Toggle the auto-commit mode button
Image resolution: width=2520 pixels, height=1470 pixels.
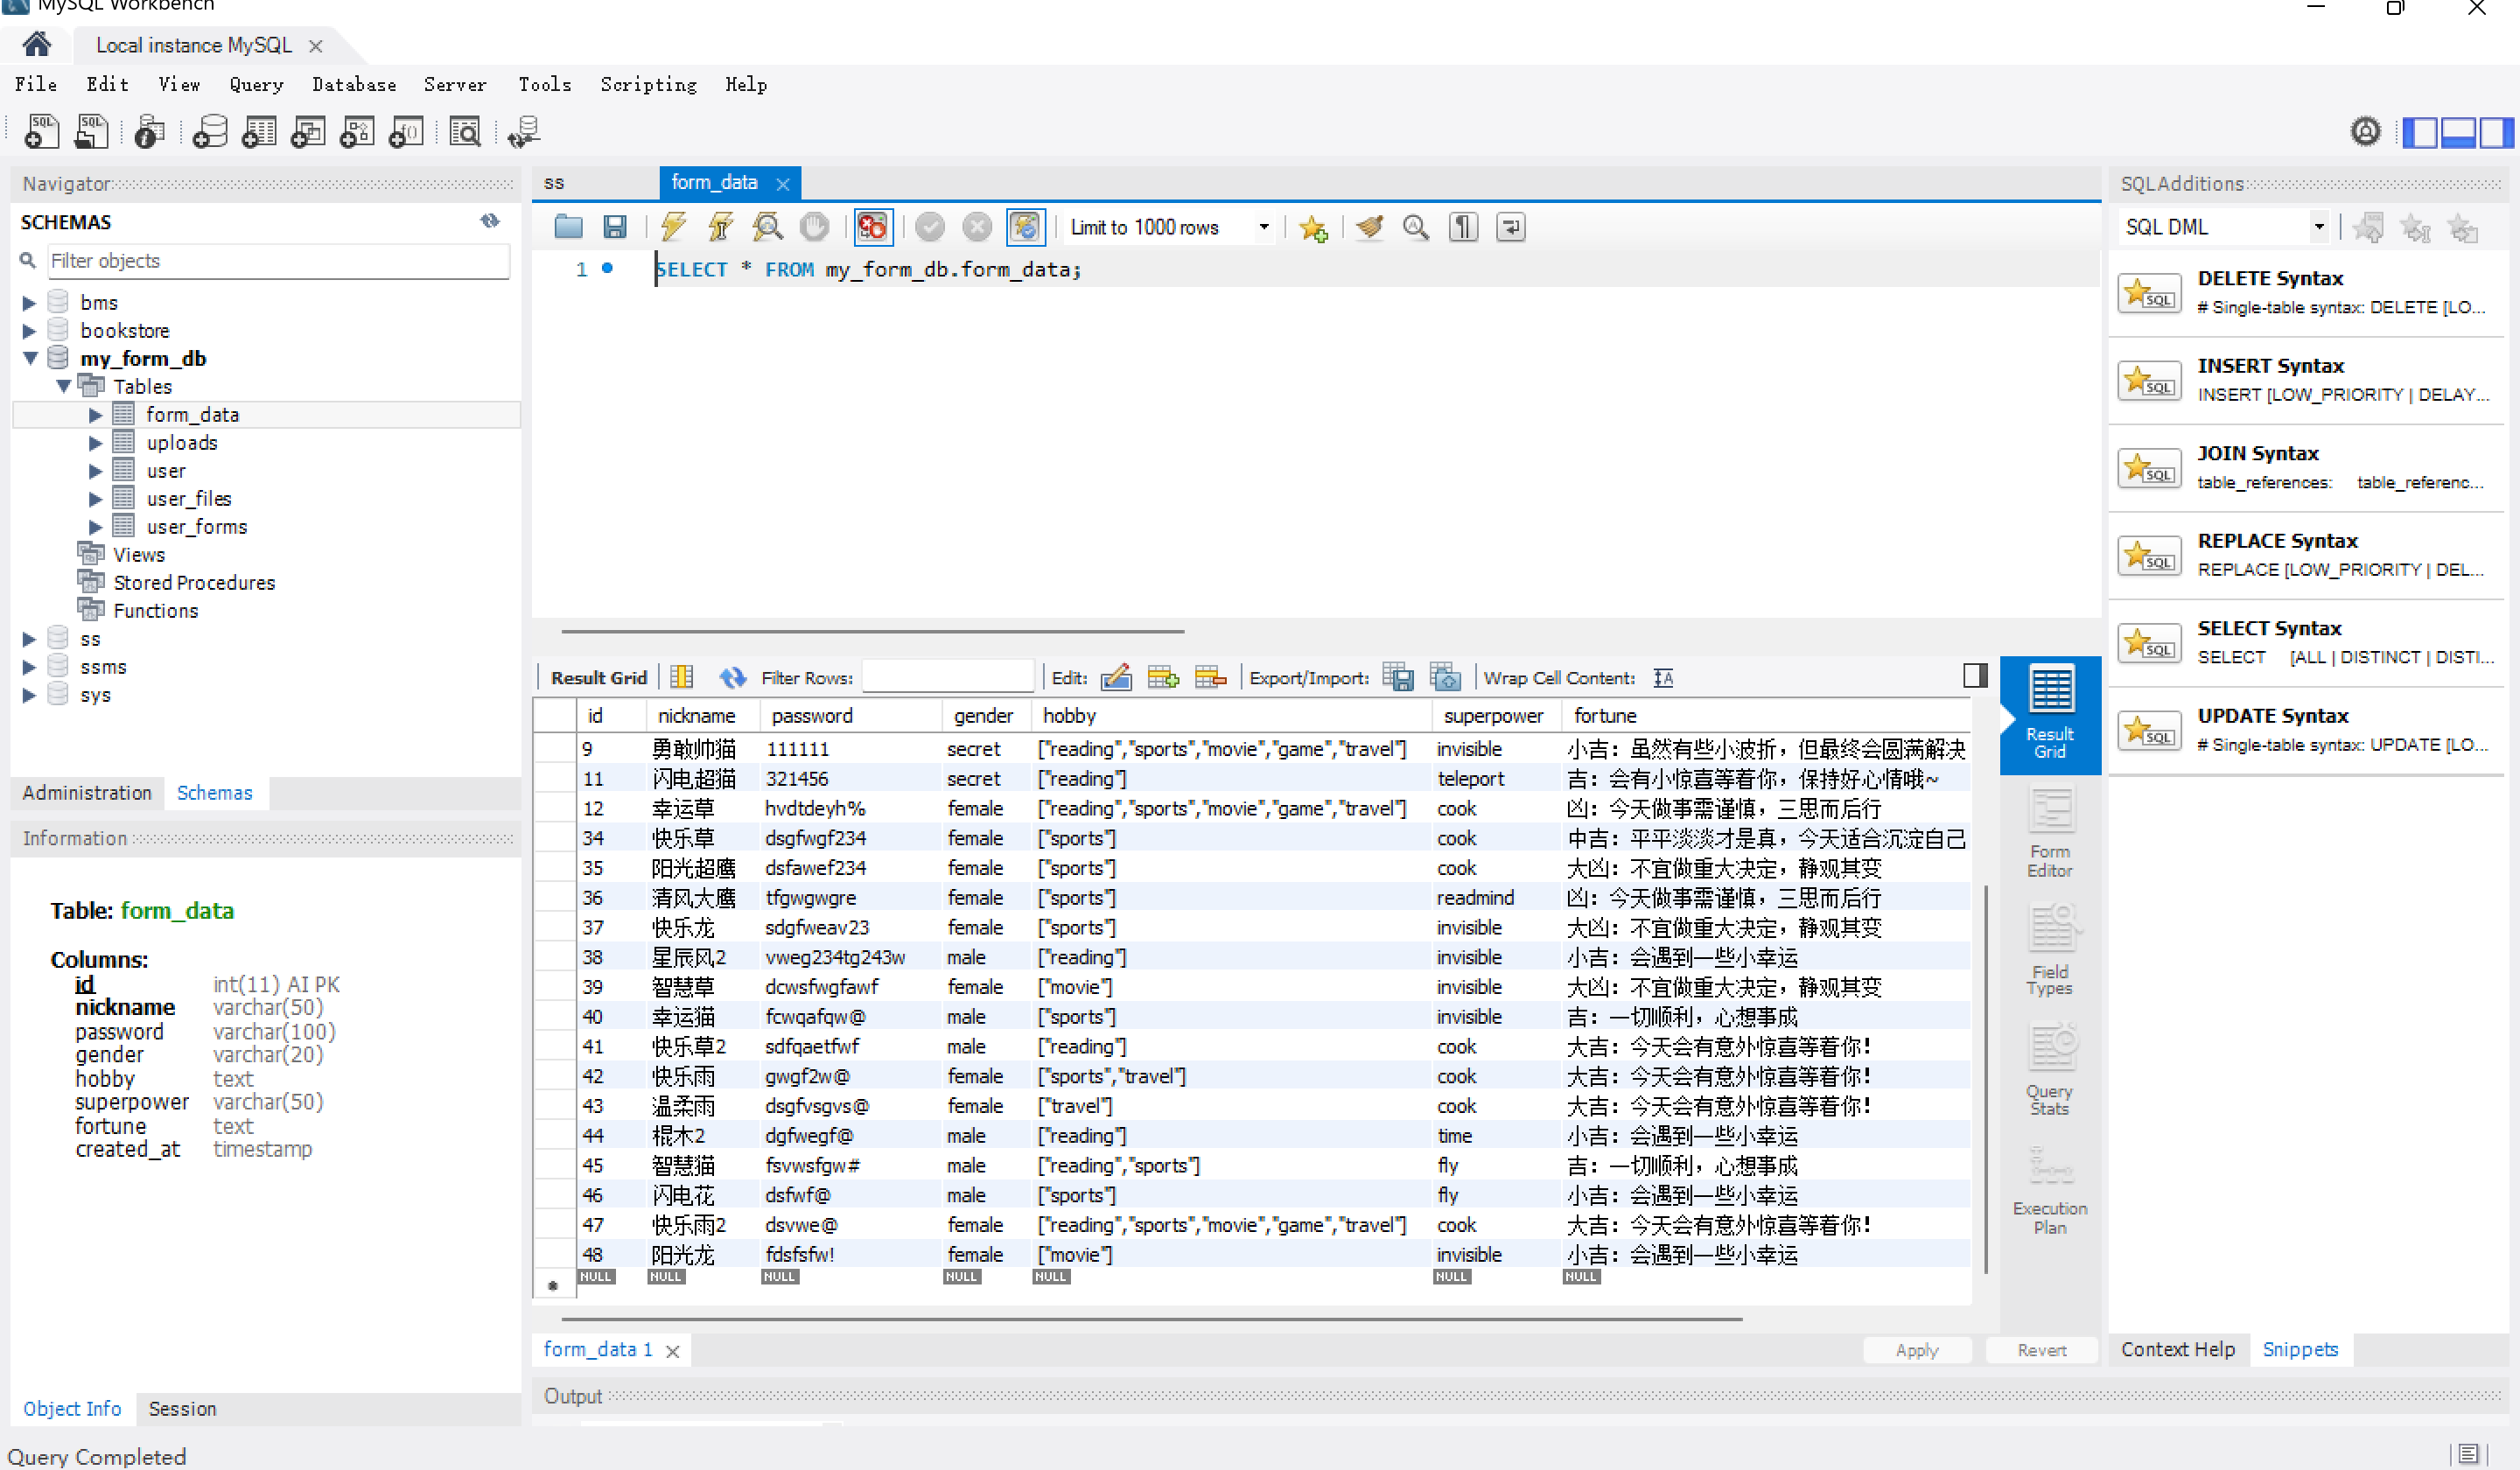point(1025,227)
